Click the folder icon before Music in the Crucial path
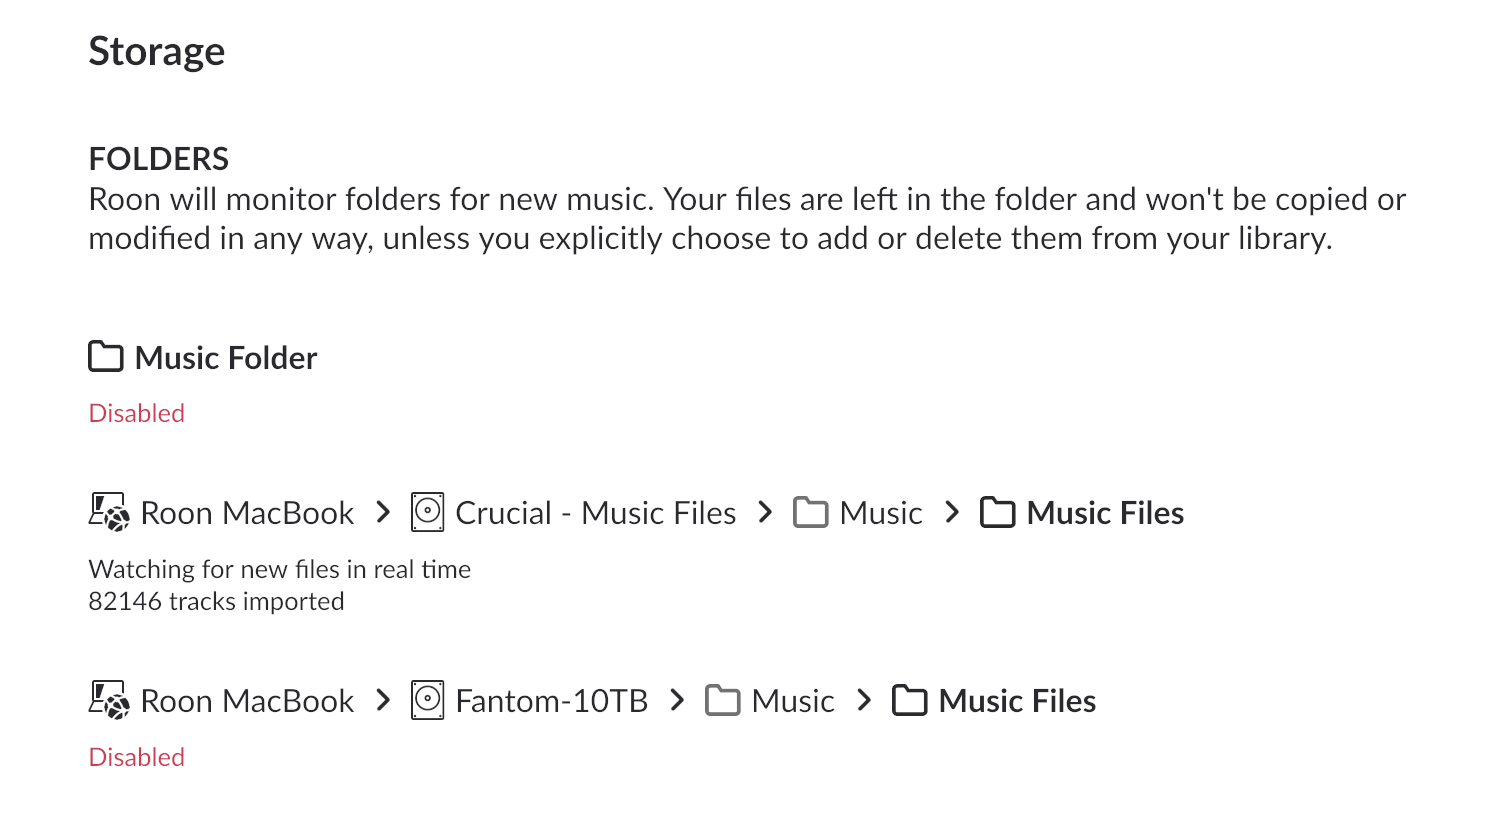Viewport: 1498px width, 828px height. (x=811, y=512)
